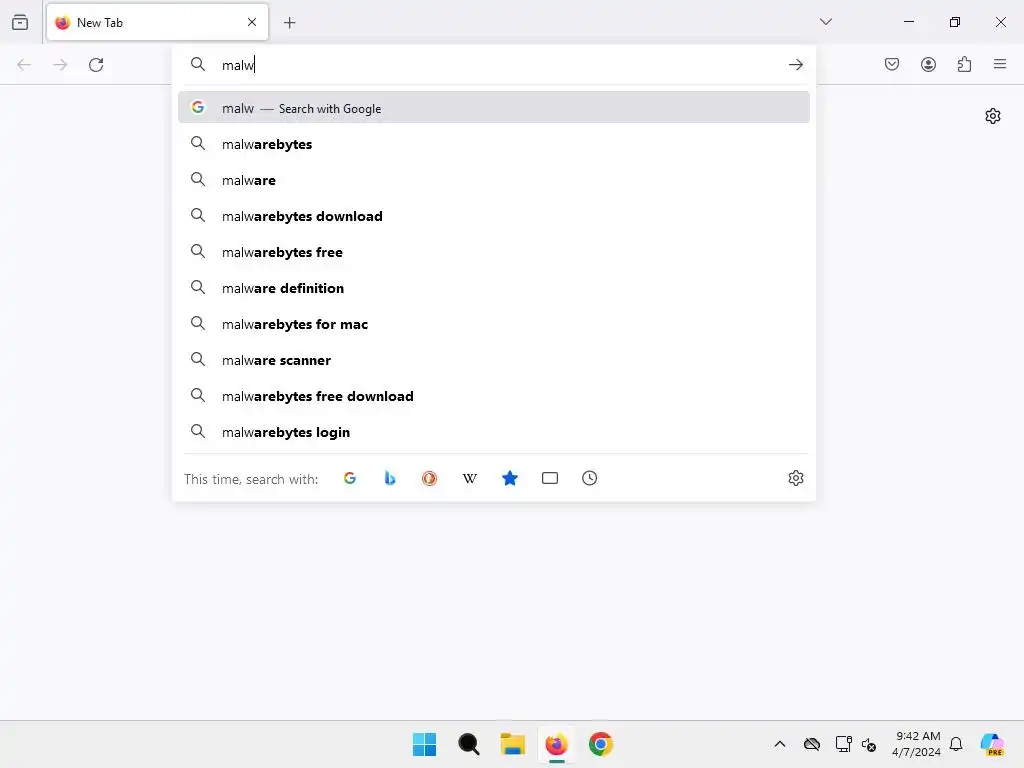Open search settings gear in dropdown
The height and width of the screenshot is (768, 1024).
[x=795, y=478]
